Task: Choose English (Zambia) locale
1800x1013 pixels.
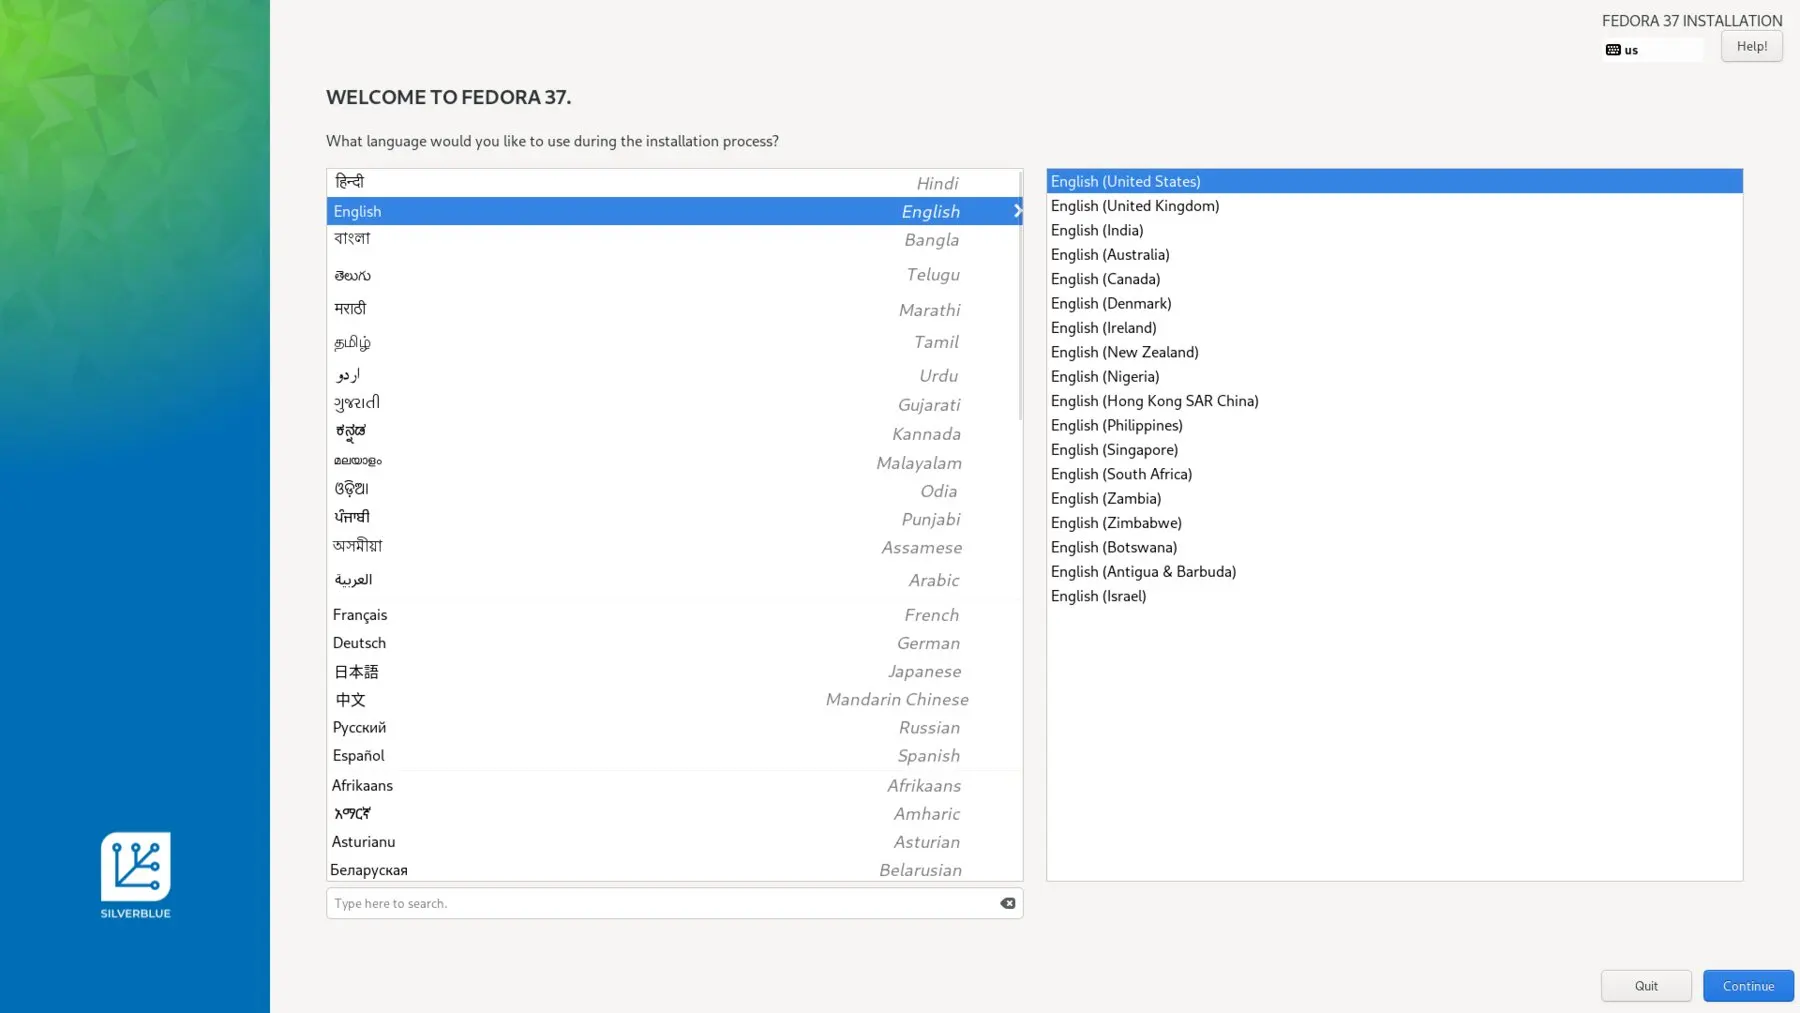Action: (x=1394, y=498)
